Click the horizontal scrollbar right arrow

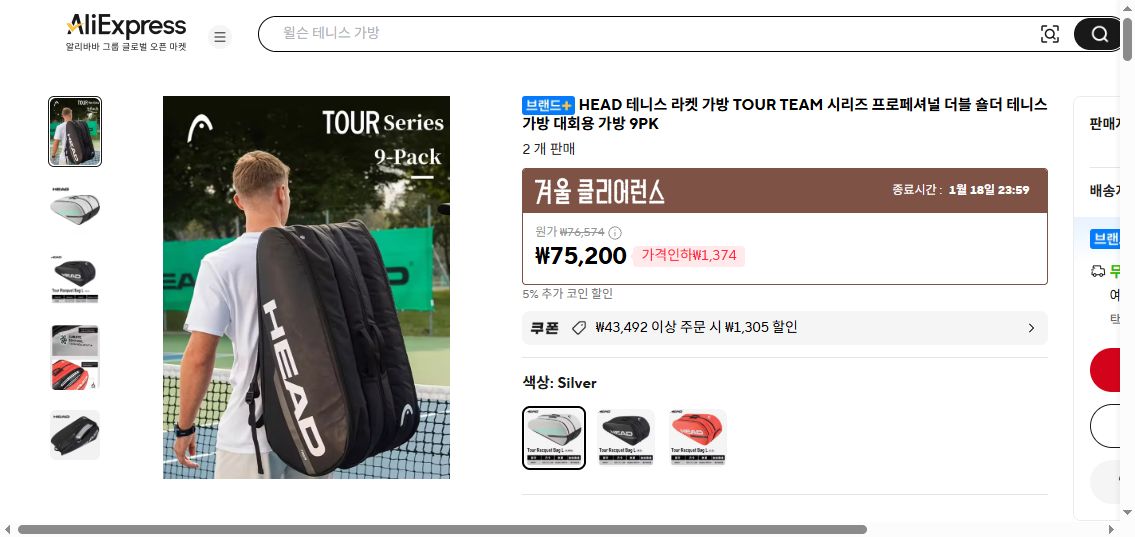(x=1113, y=530)
